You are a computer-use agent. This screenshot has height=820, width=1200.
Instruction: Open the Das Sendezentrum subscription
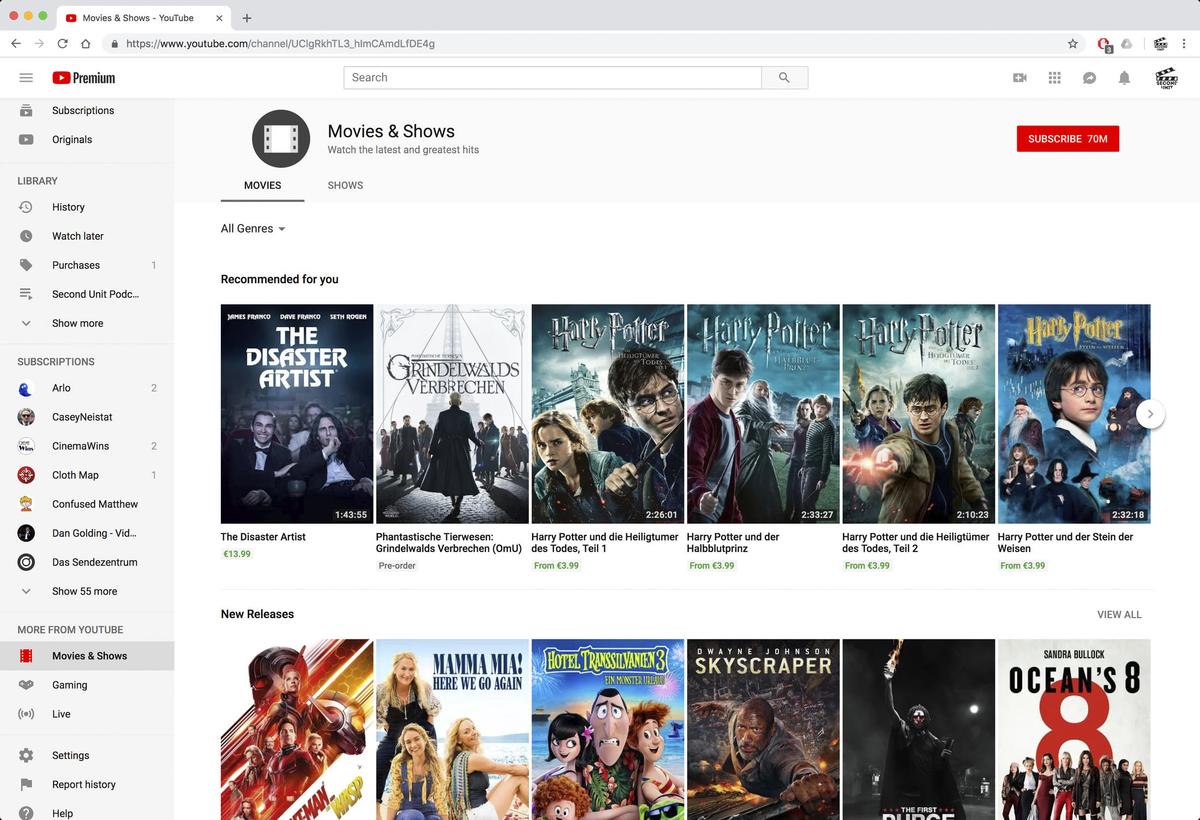click(87, 562)
